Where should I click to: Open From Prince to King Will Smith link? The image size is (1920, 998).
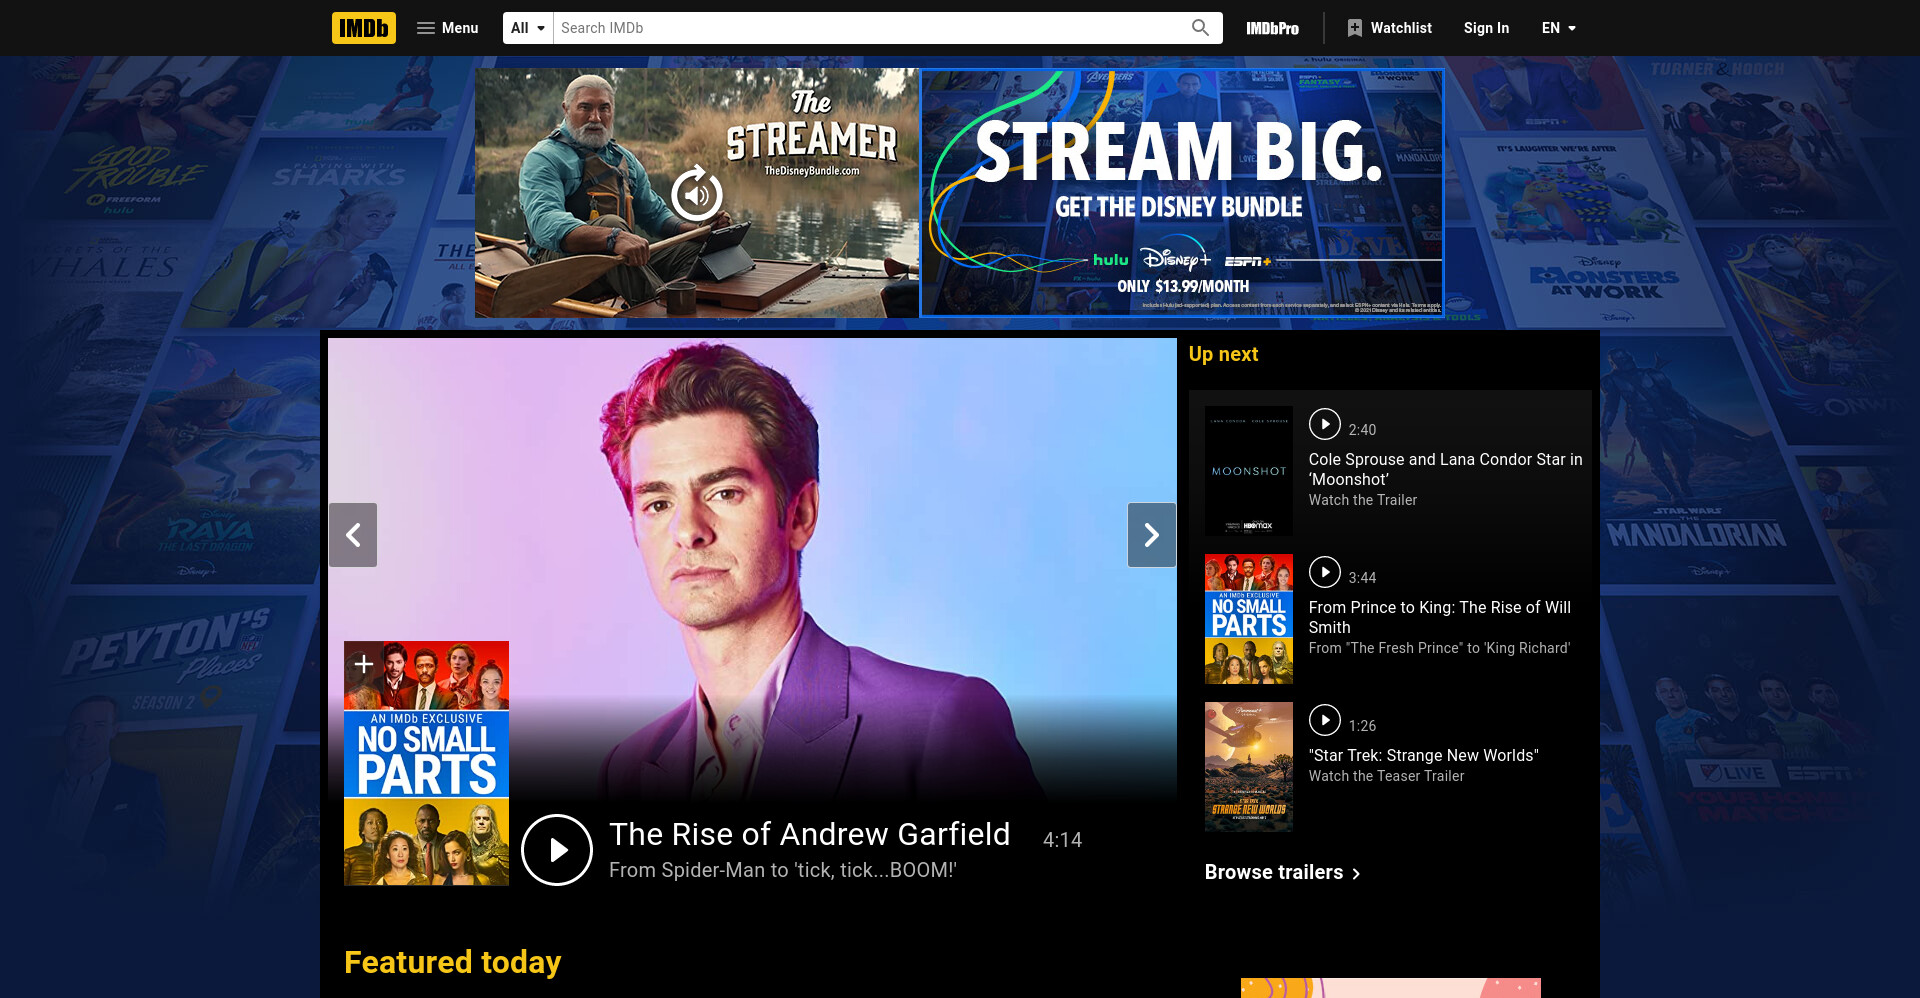click(1440, 617)
